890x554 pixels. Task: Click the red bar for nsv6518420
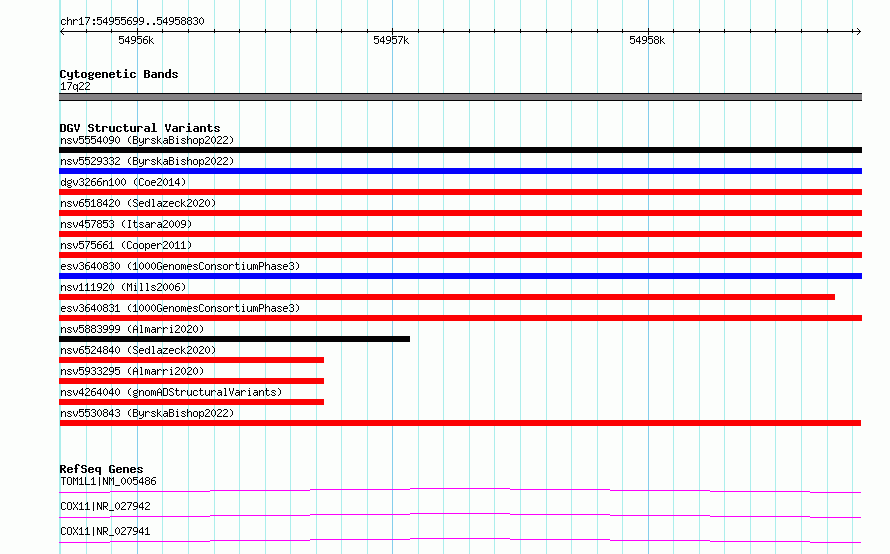[x=460, y=213]
